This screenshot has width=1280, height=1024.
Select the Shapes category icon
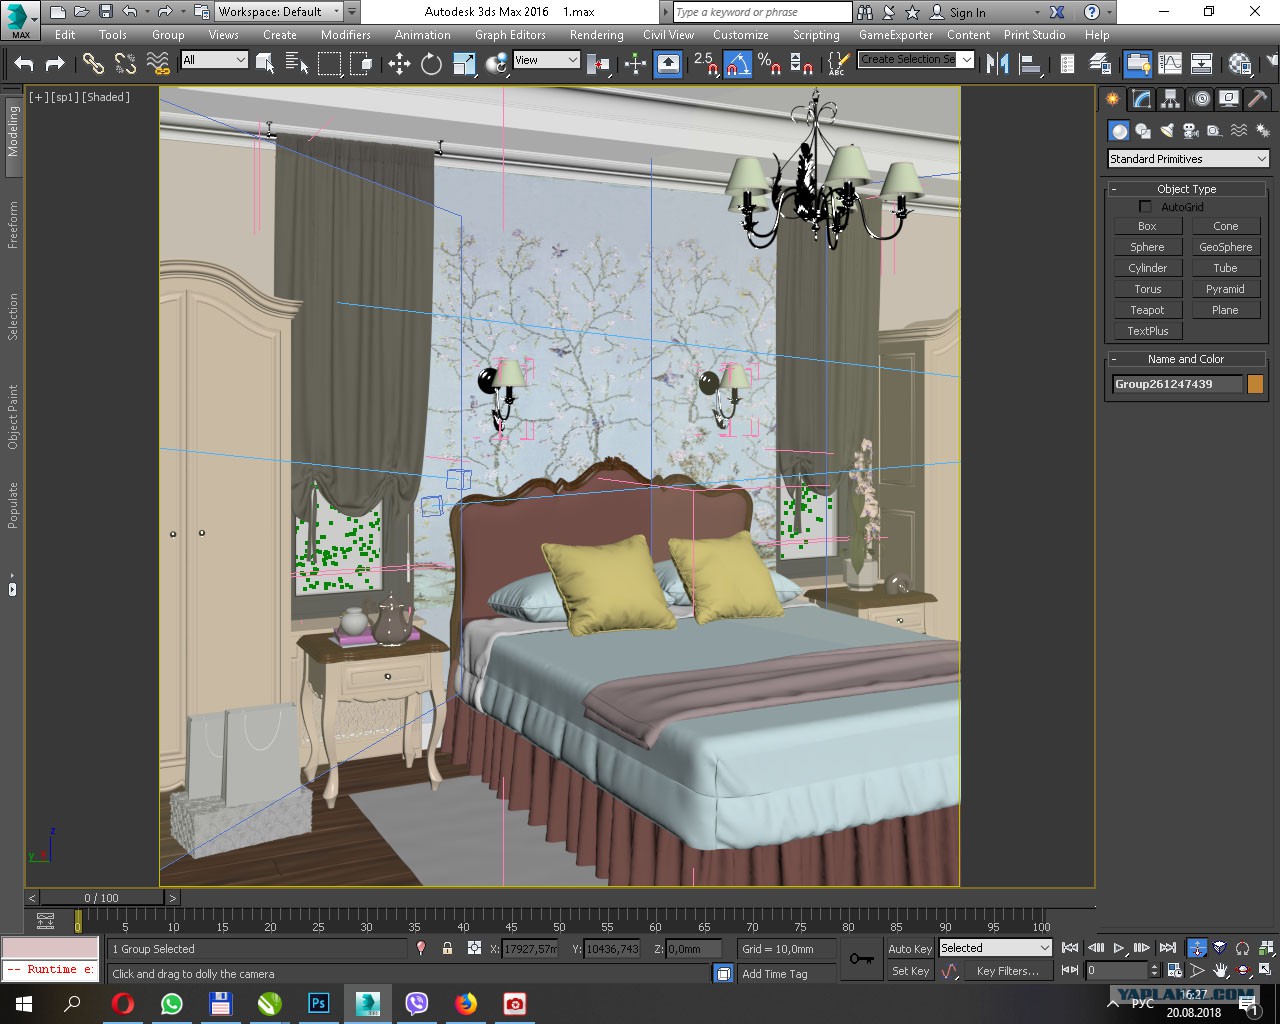point(1143,131)
